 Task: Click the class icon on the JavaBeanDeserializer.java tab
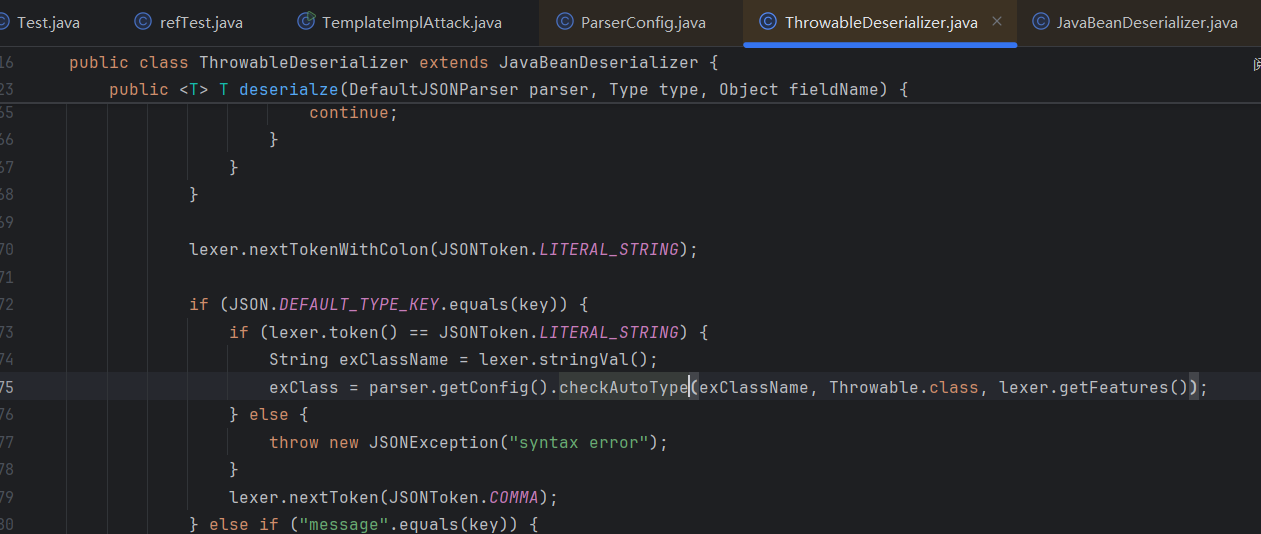[x=1041, y=22]
